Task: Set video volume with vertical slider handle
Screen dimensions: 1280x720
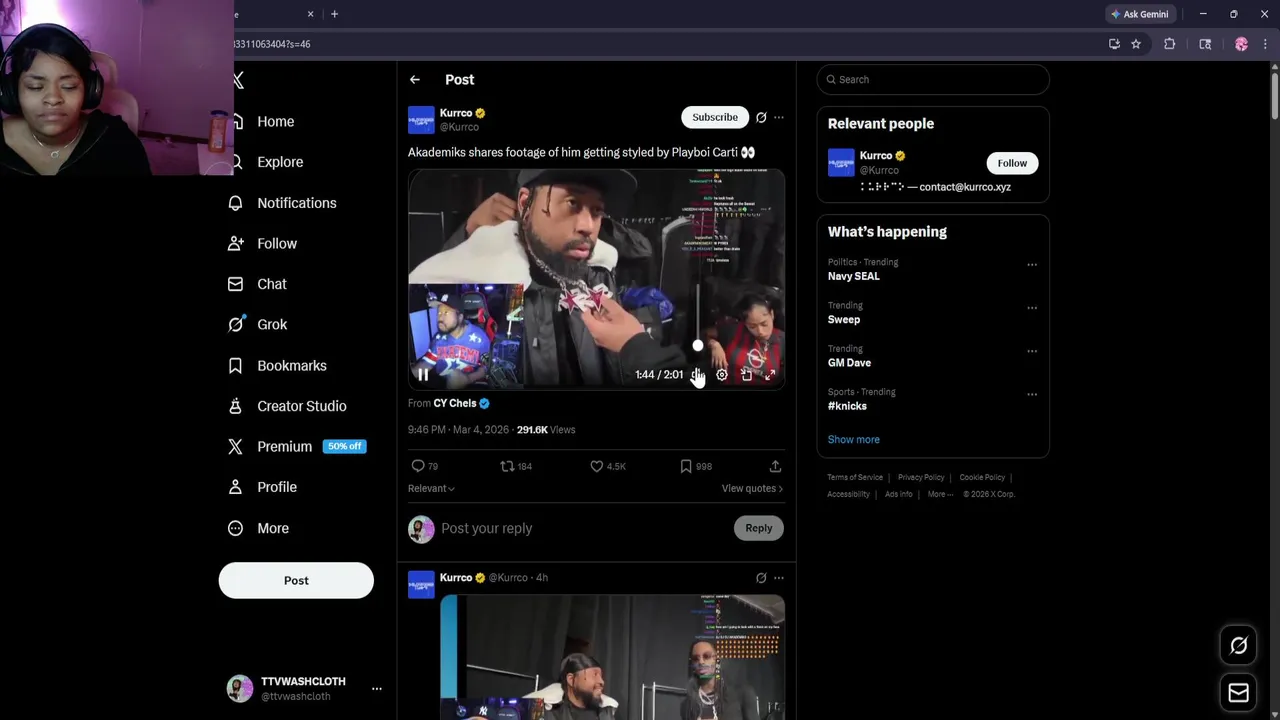Action: [x=698, y=346]
